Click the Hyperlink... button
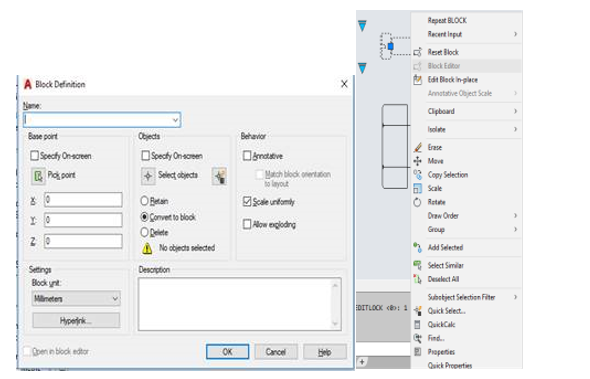This screenshot has height=379, width=590. [76, 321]
